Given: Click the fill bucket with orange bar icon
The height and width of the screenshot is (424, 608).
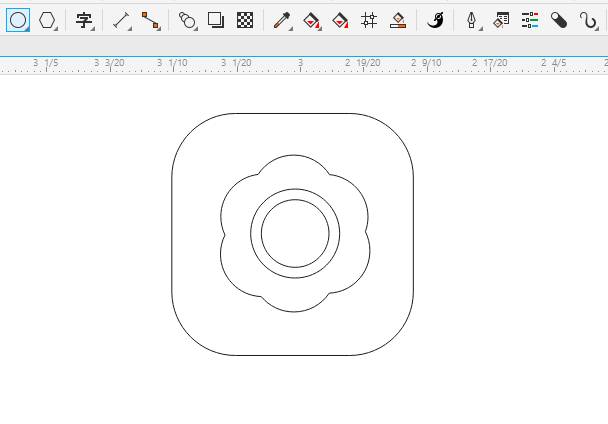Looking at the screenshot, I should tap(398, 20).
